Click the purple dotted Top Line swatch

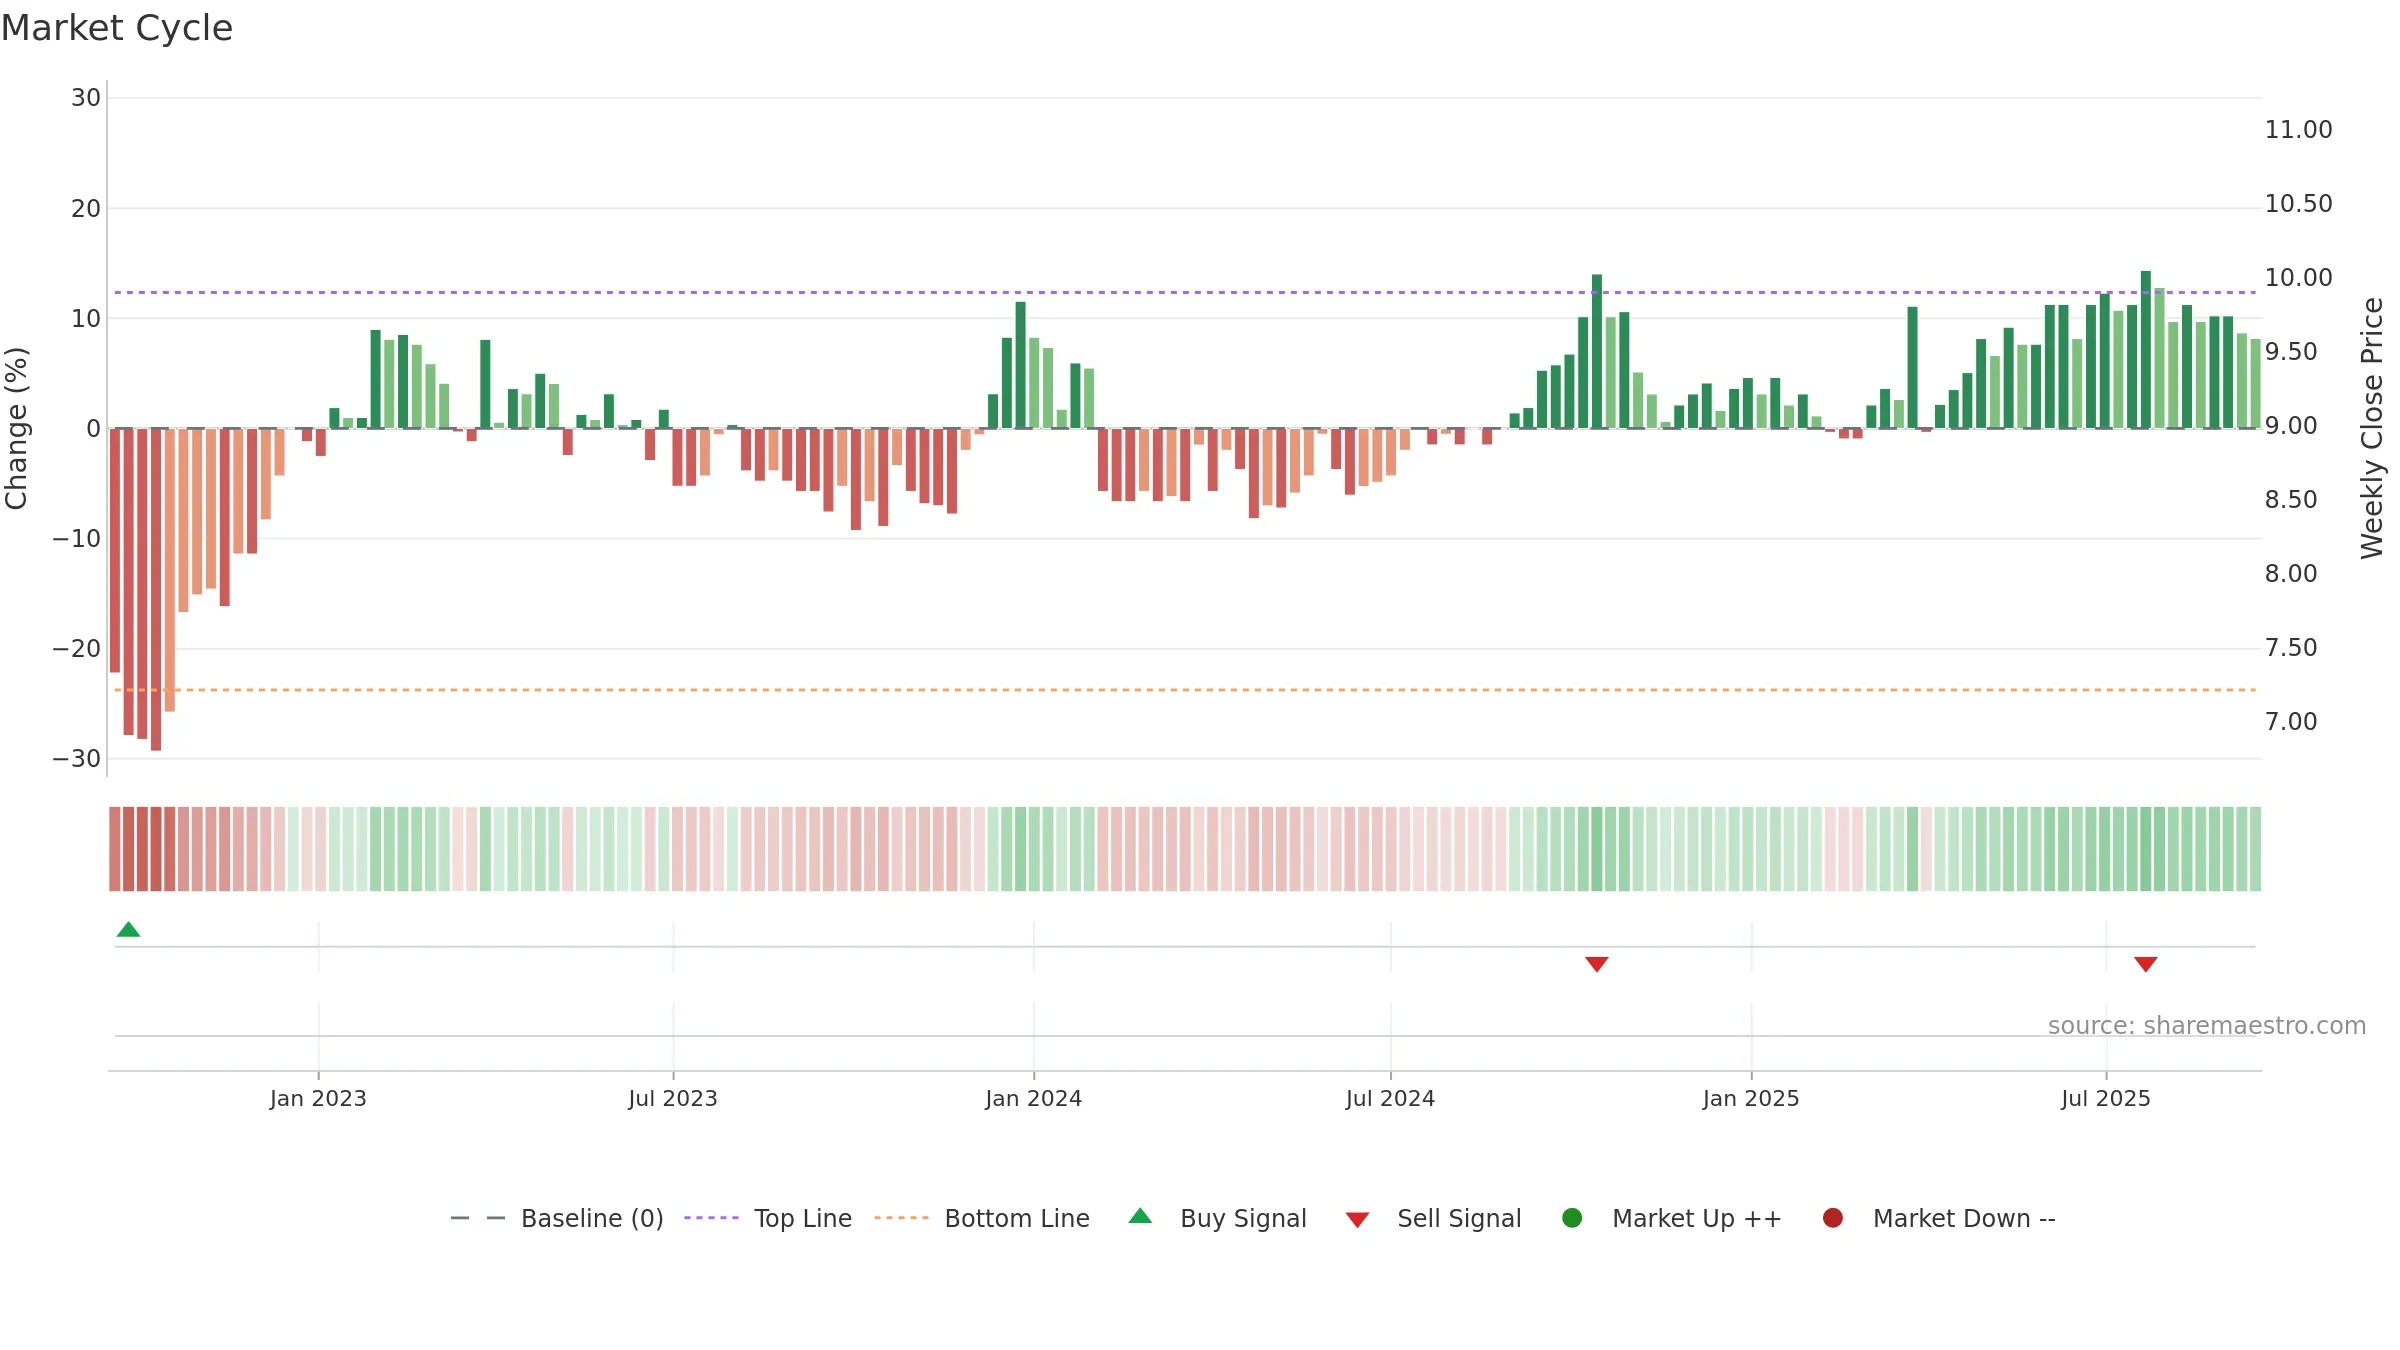(x=711, y=1218)
